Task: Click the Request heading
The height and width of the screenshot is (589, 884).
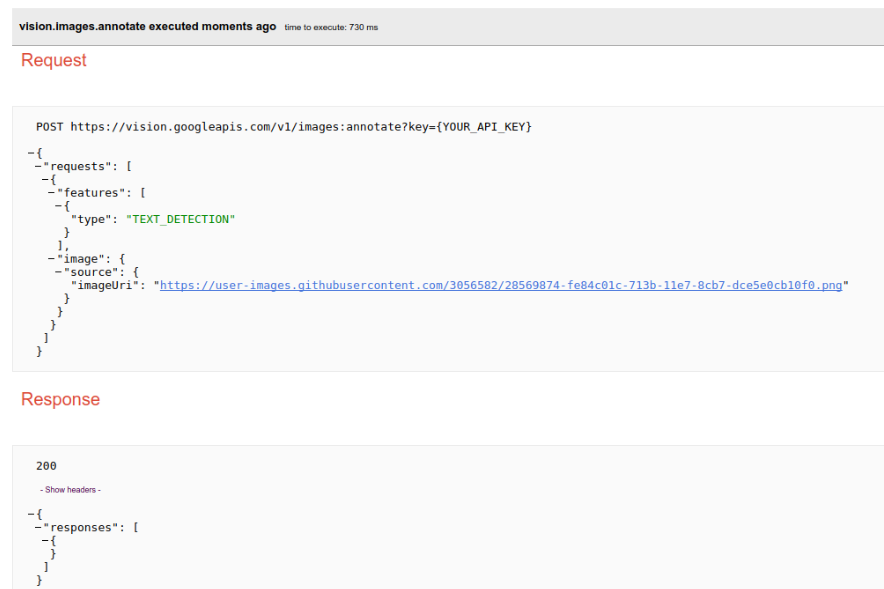Action: [x=54, y=60]
